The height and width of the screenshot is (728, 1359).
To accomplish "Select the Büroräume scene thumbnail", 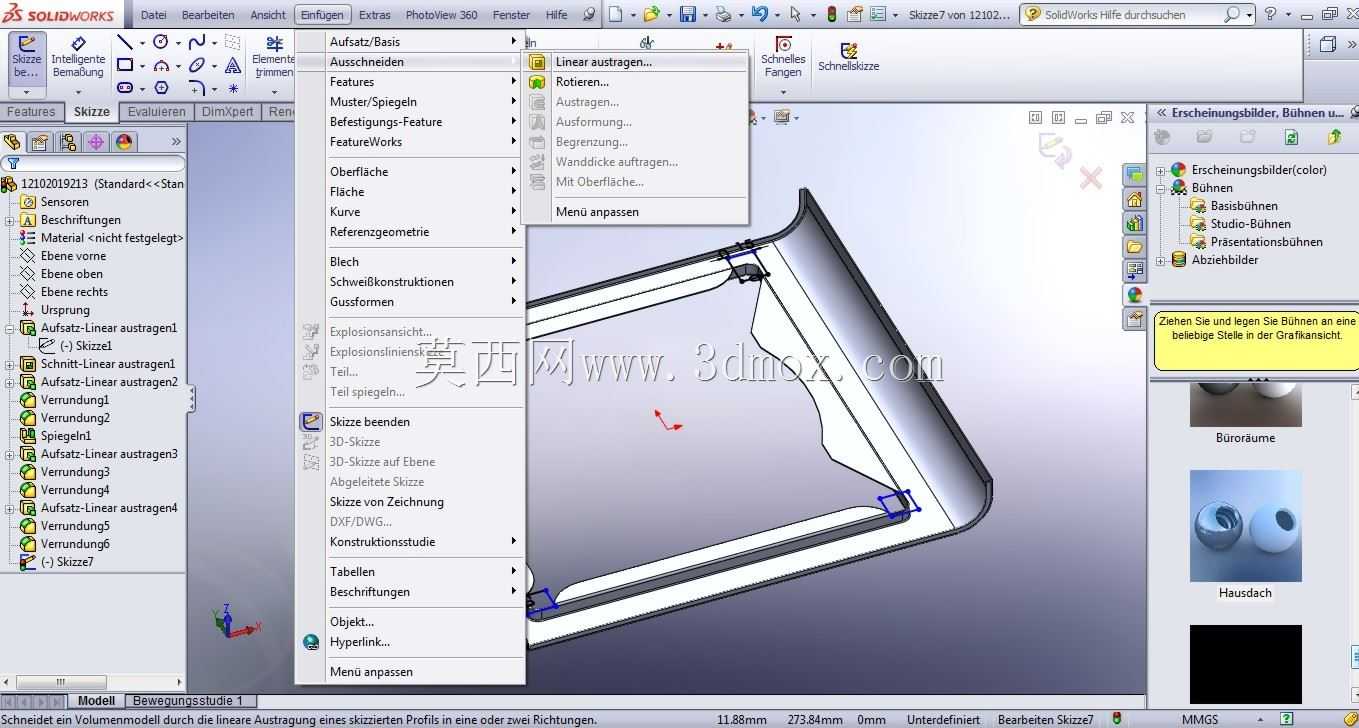I will [1246, 404].
